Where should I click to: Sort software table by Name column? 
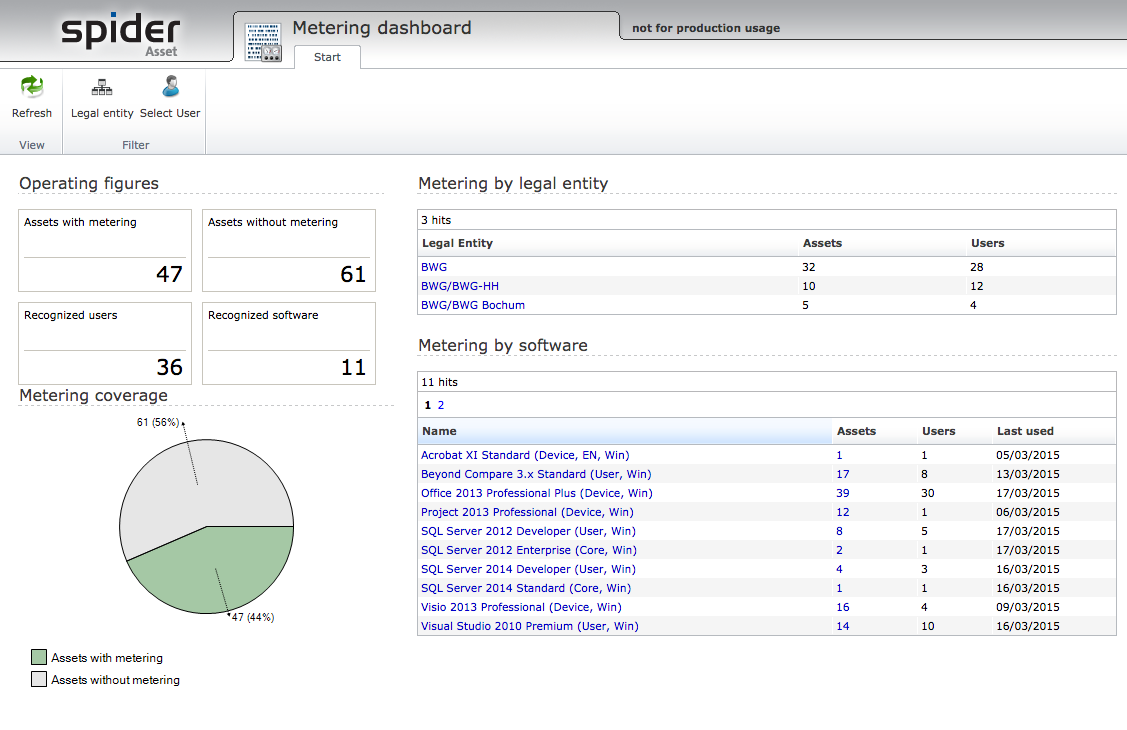click(x=439, y=431)
